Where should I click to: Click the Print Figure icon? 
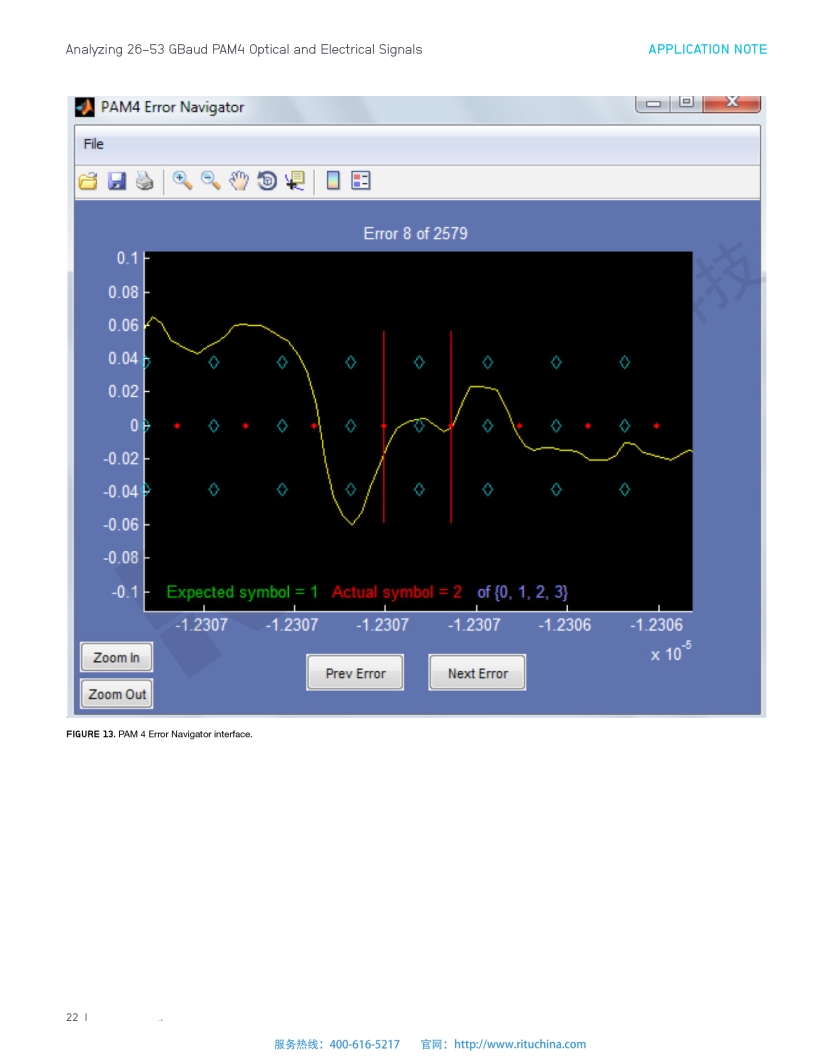(x=144, y=181)
